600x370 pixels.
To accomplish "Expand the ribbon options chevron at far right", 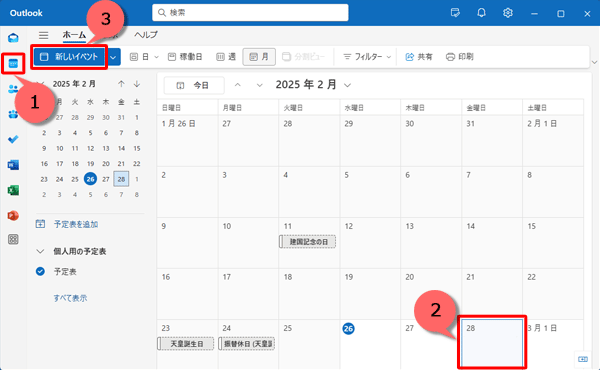I will tap(594, 62).
